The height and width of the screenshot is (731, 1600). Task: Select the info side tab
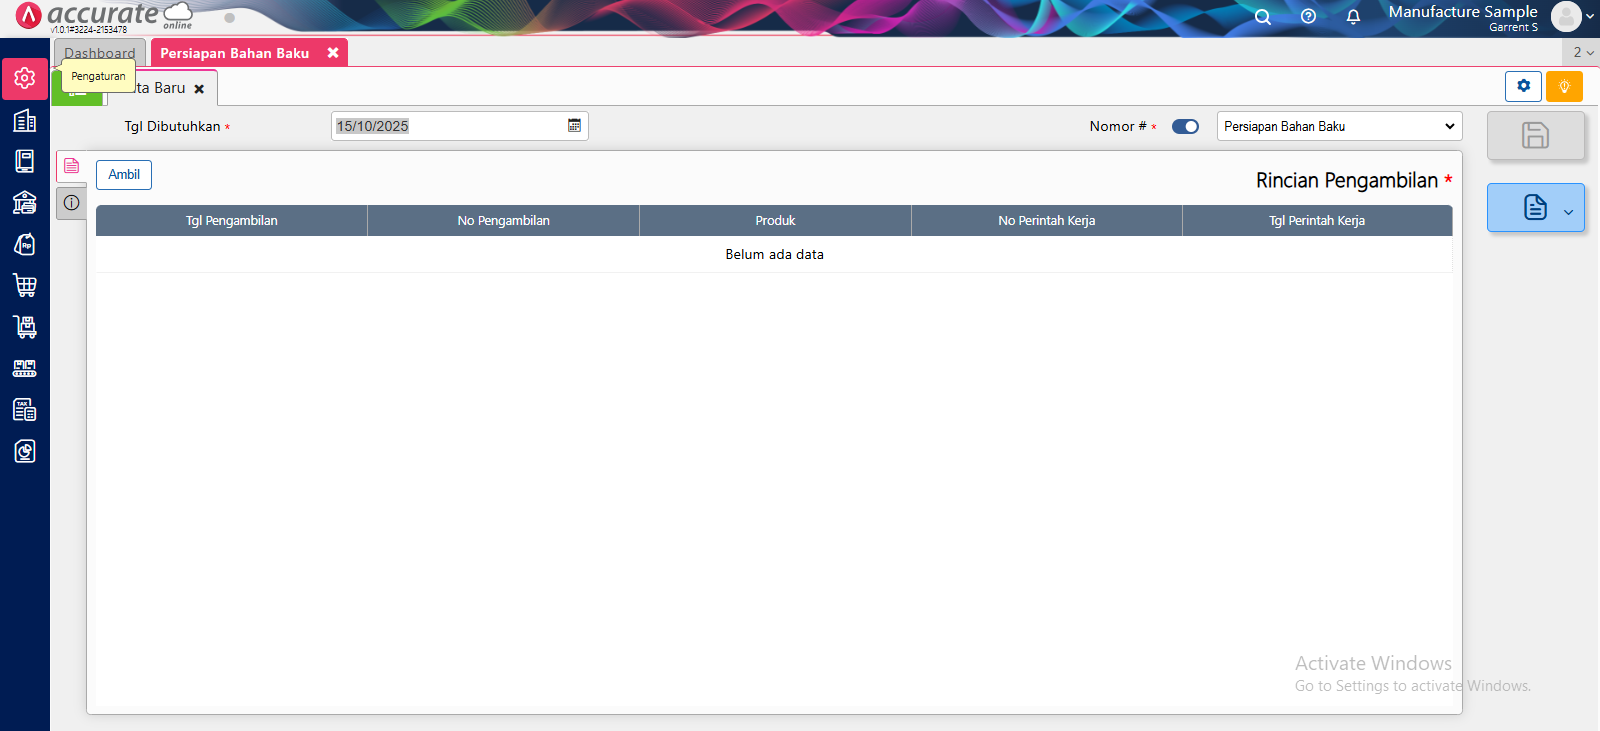[72, 203]
